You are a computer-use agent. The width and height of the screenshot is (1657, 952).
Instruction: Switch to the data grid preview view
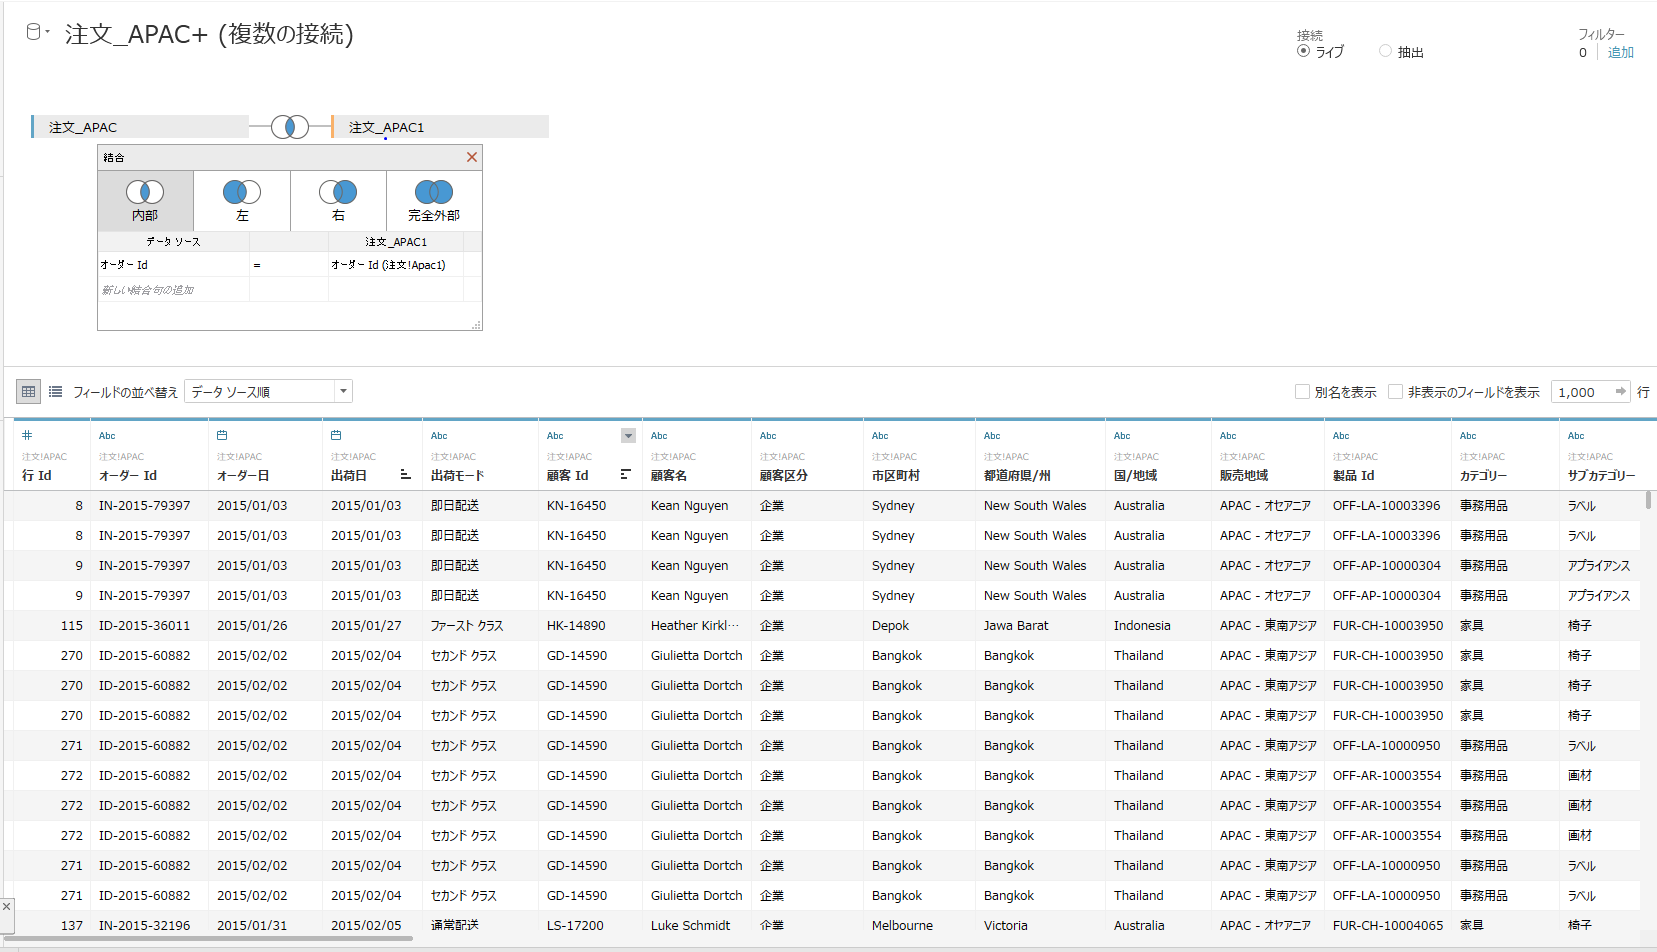(28, 392)
